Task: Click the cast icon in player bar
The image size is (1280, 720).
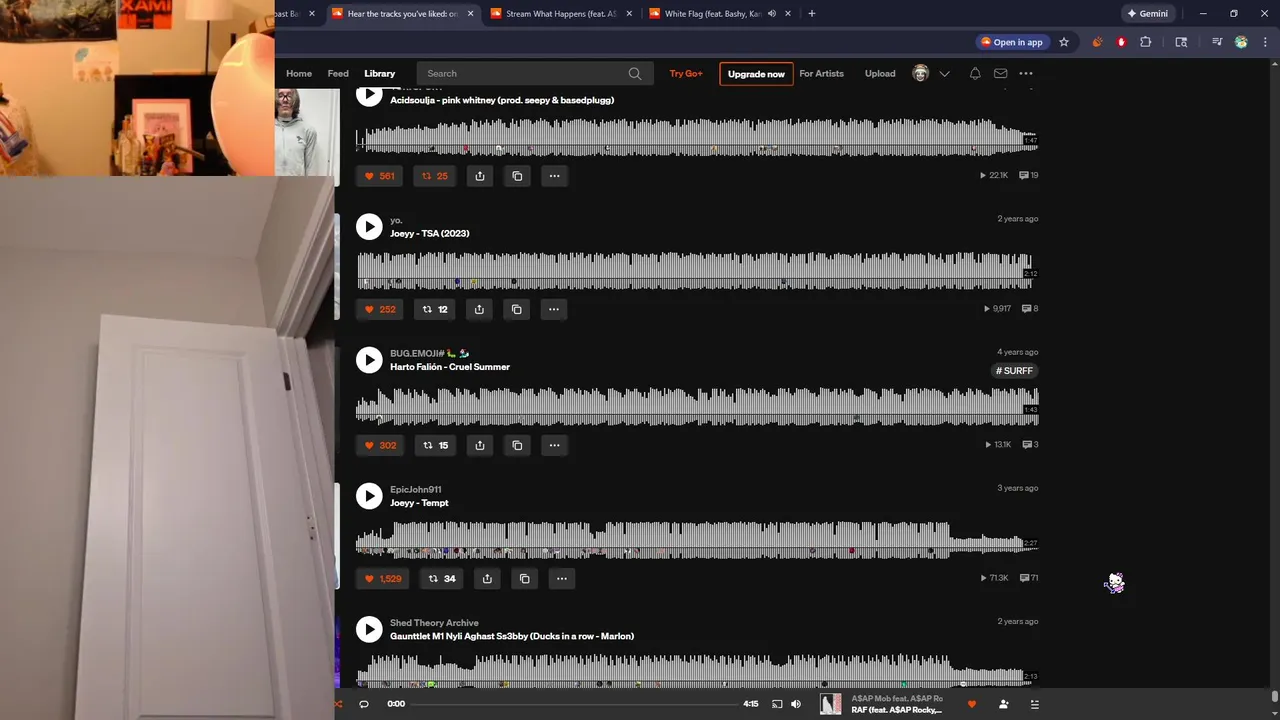Action: click(777, 704)
